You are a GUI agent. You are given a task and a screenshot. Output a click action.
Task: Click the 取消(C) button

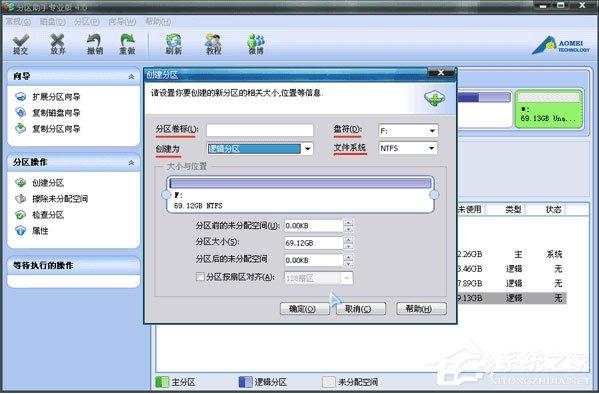point(361,308)
